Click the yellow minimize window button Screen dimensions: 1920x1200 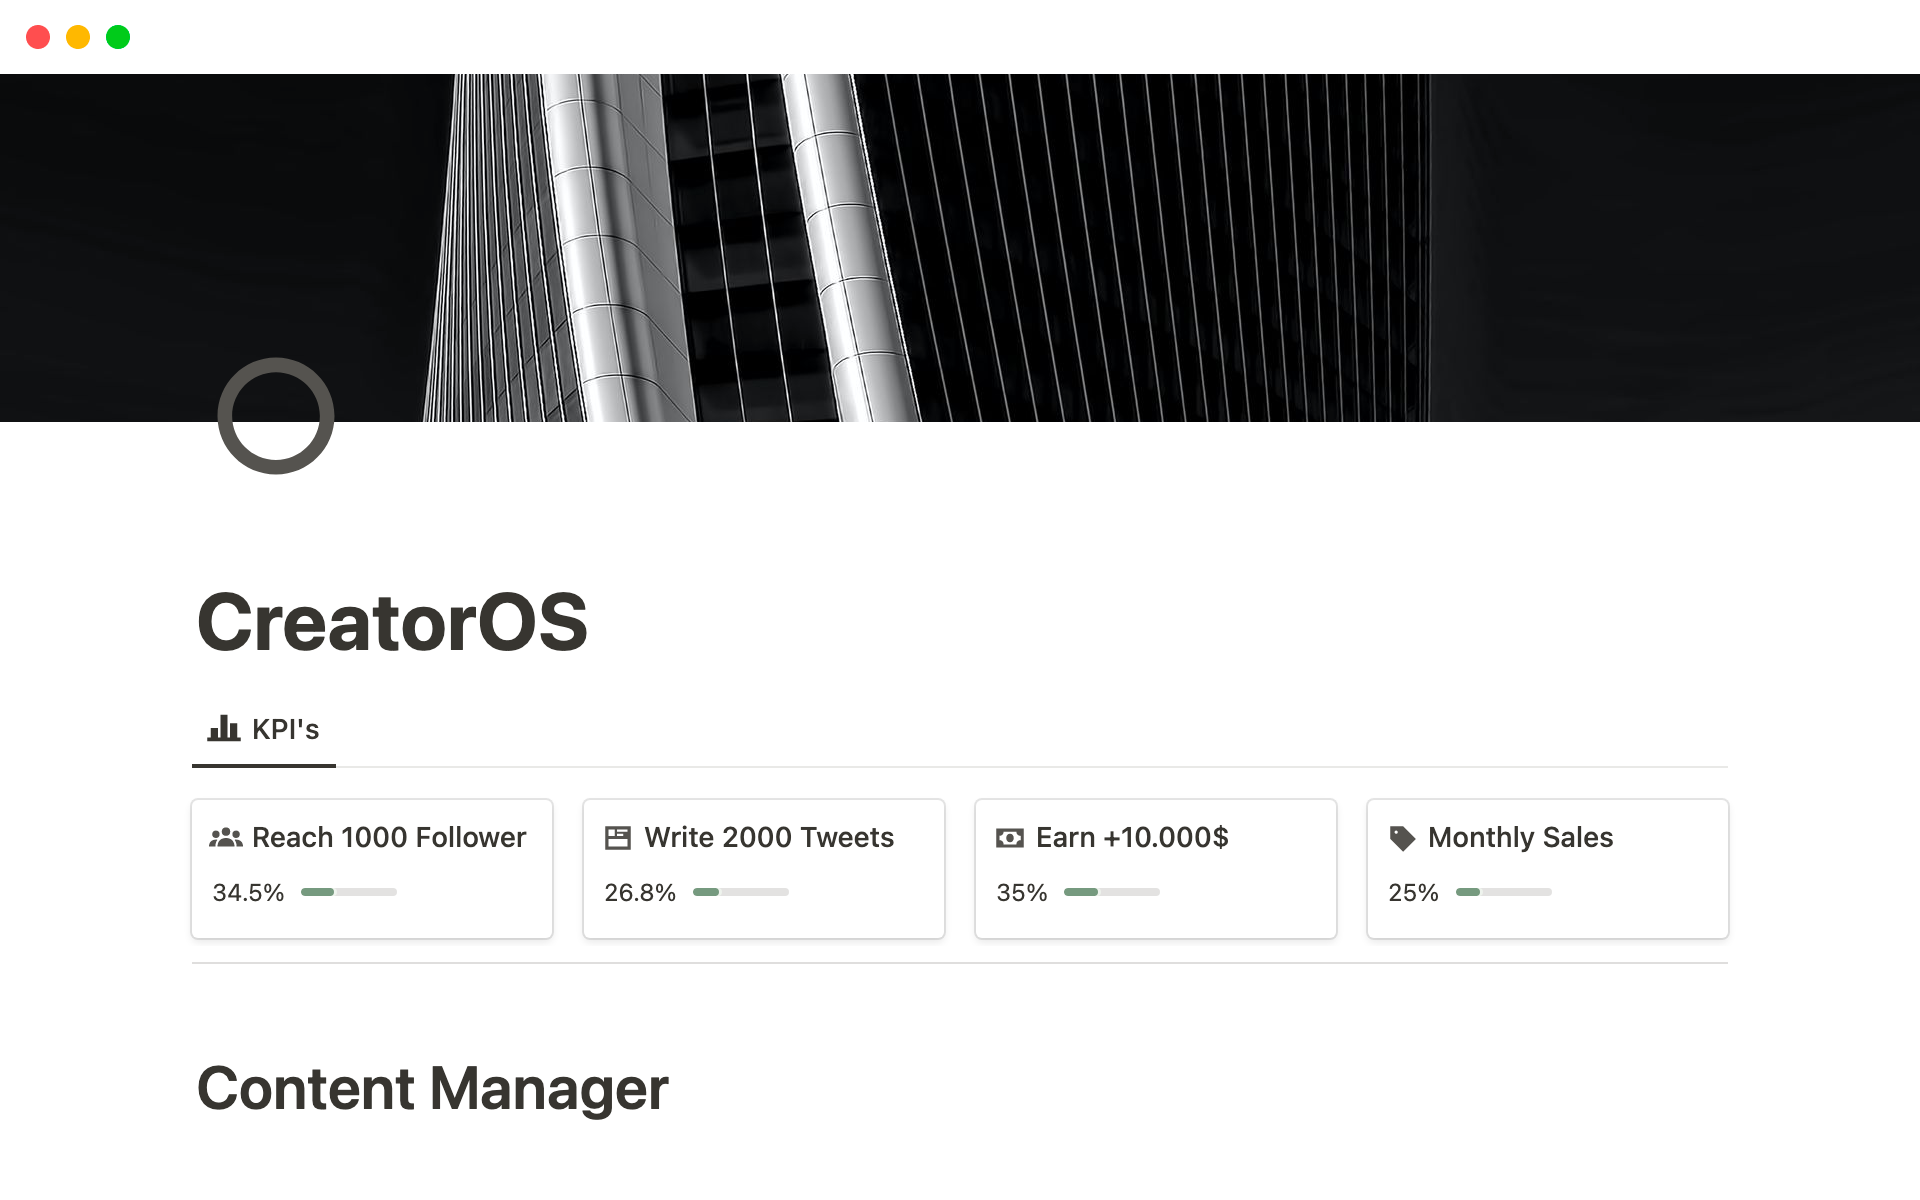[78, 37]
